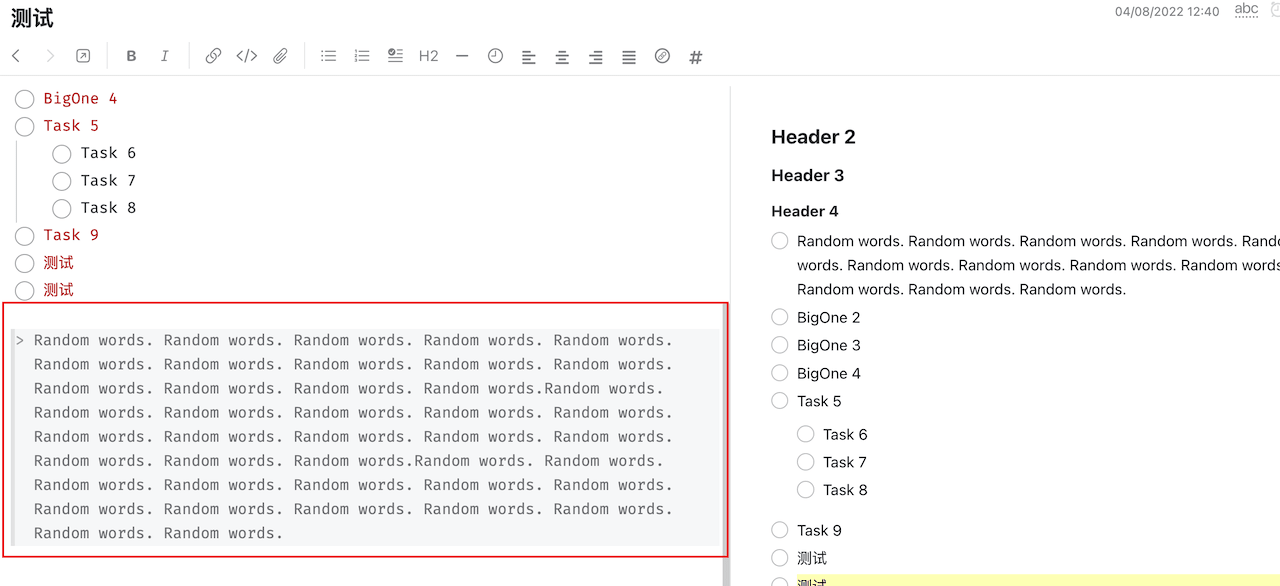
Task: Click the hash (#) toolbar icon
Action: click(696, 57)
